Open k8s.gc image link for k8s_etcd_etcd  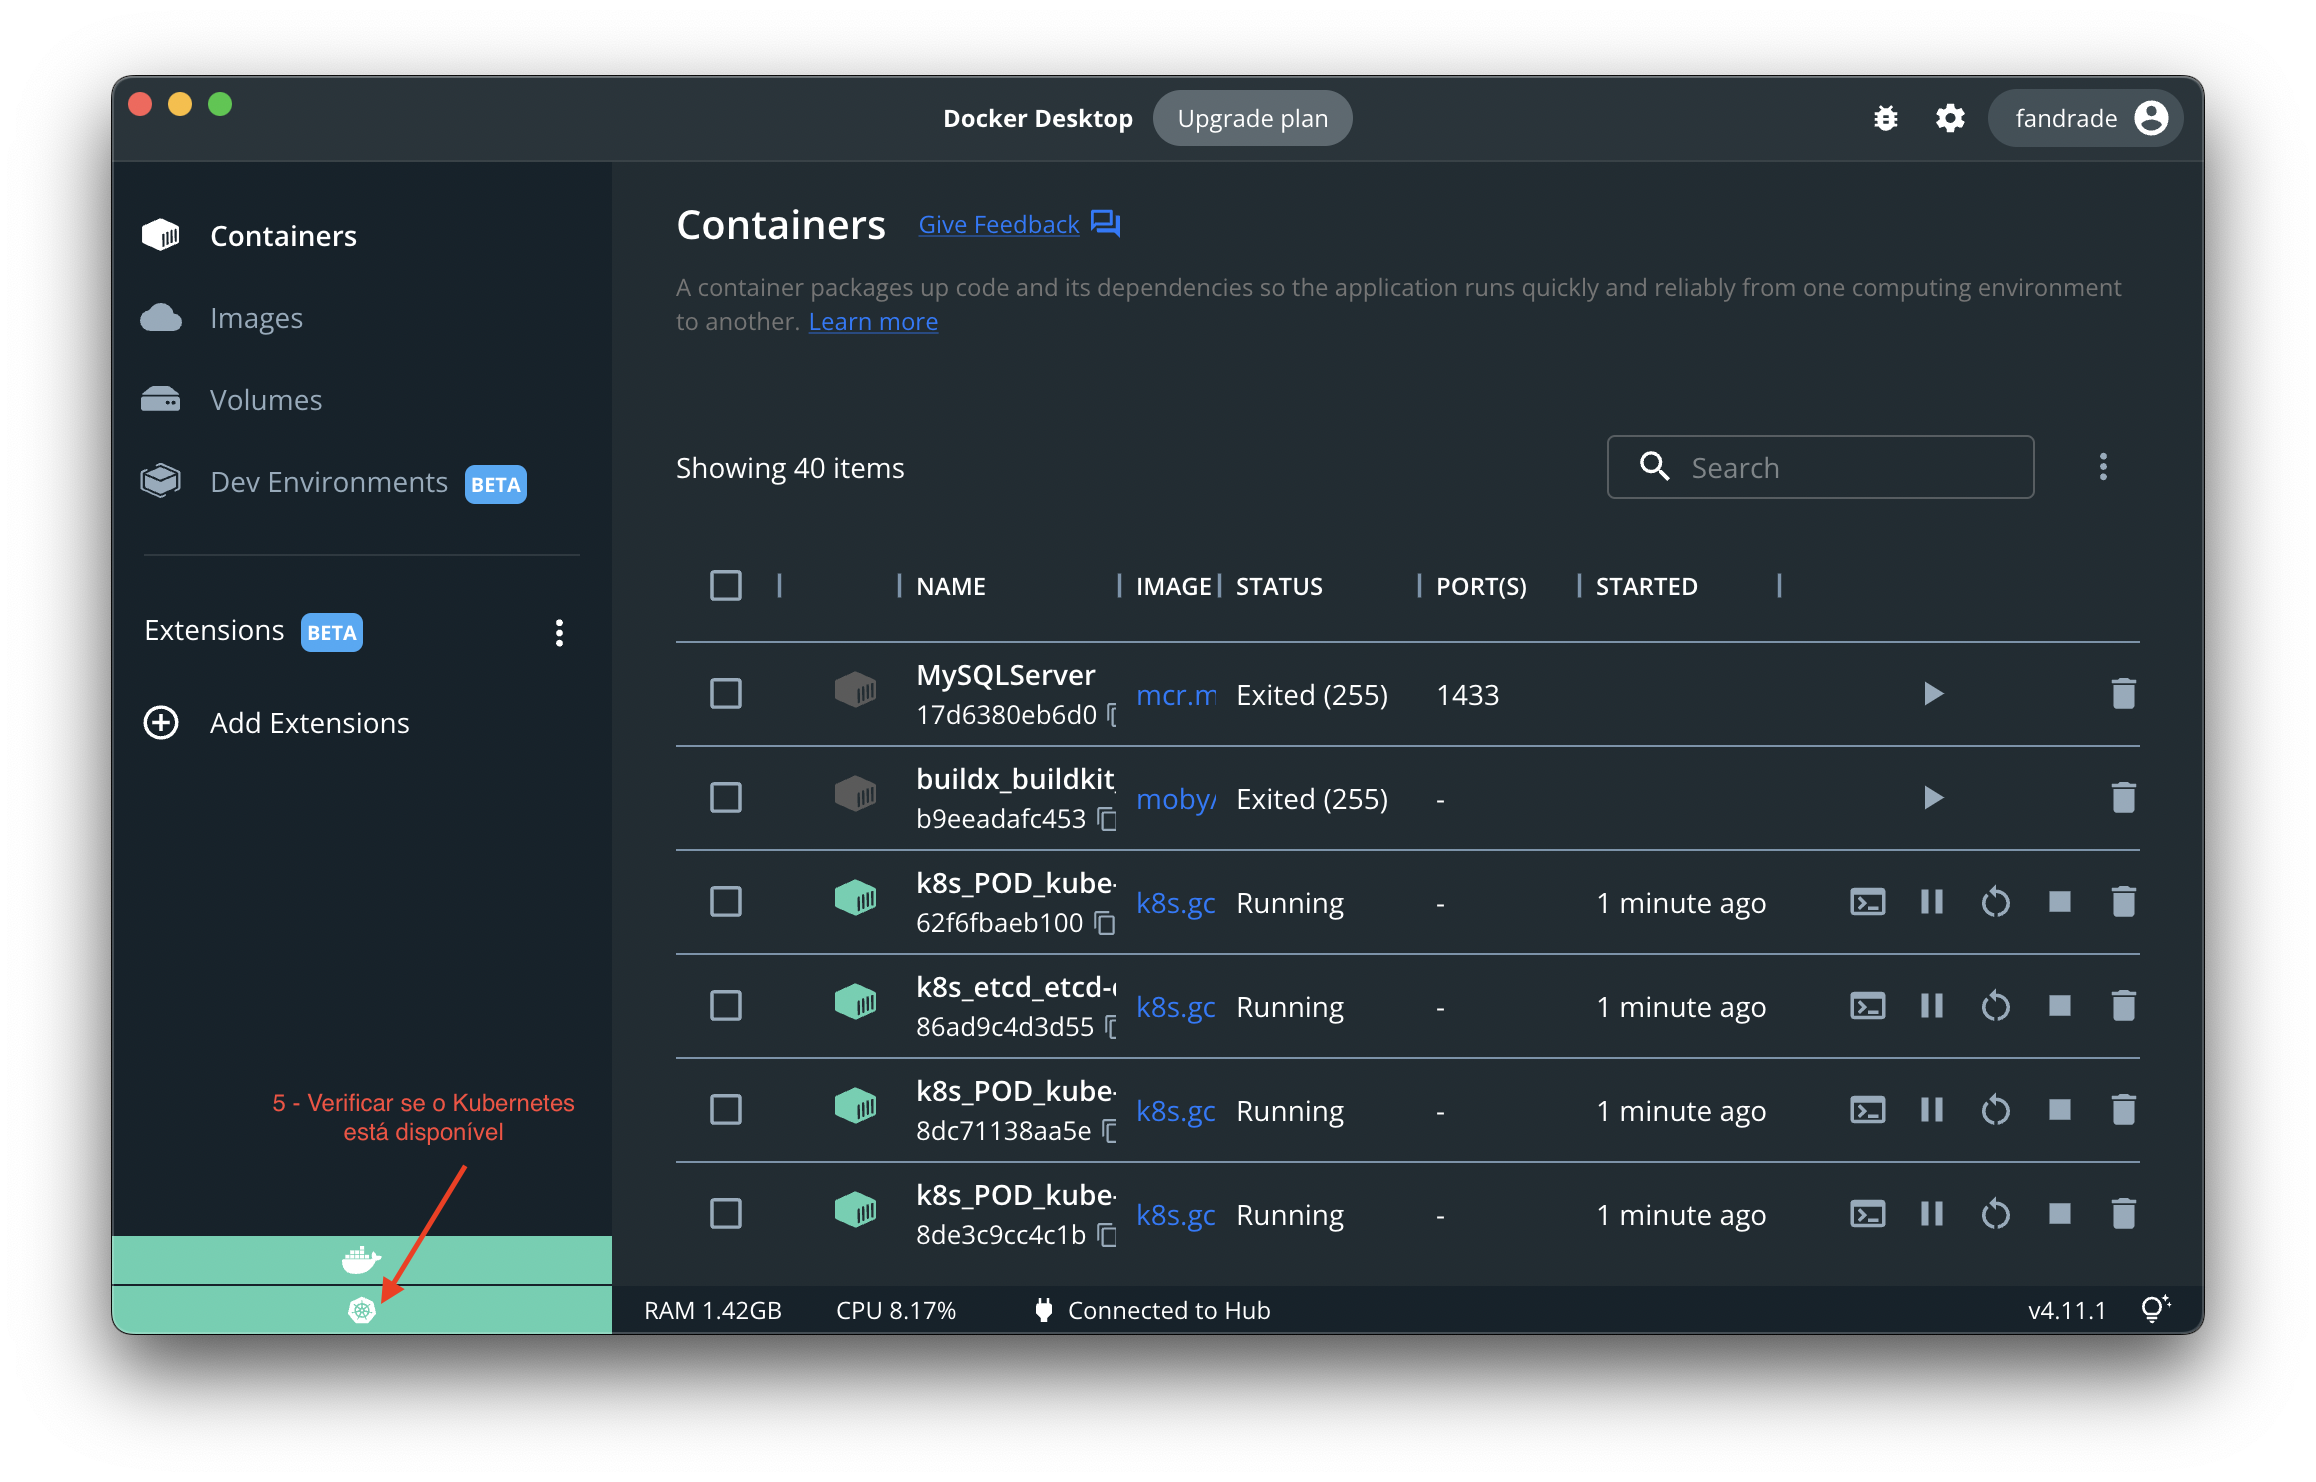click(1176, 1007)
